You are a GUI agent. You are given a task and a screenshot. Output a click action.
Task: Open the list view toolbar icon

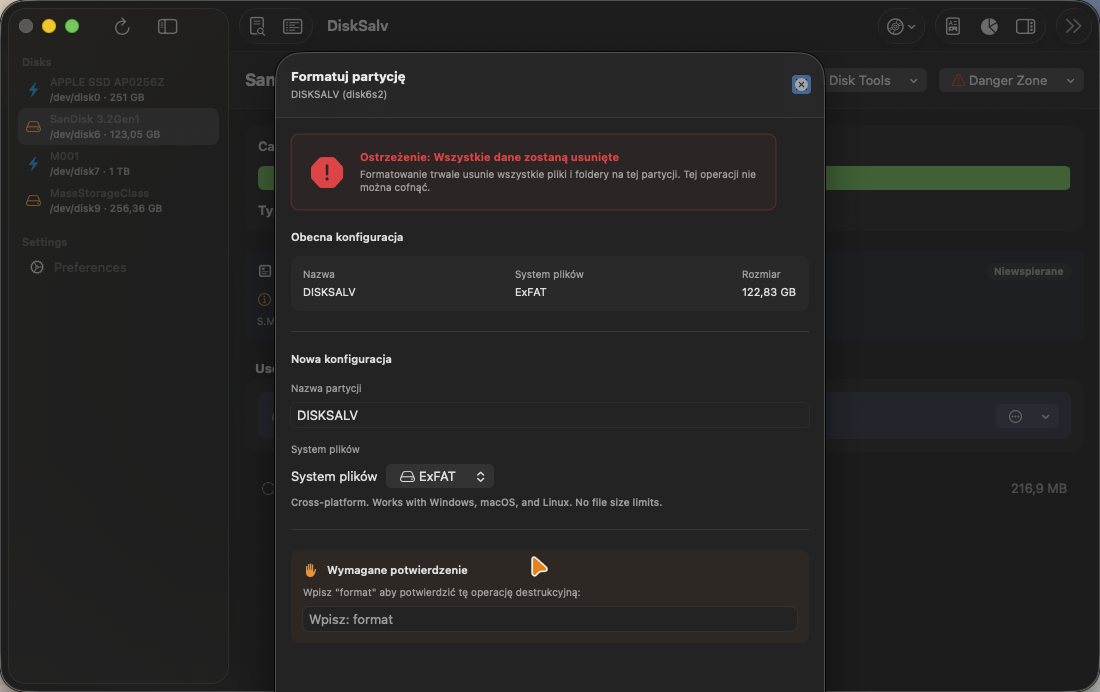pyautogui.click(x=293, y=27)
